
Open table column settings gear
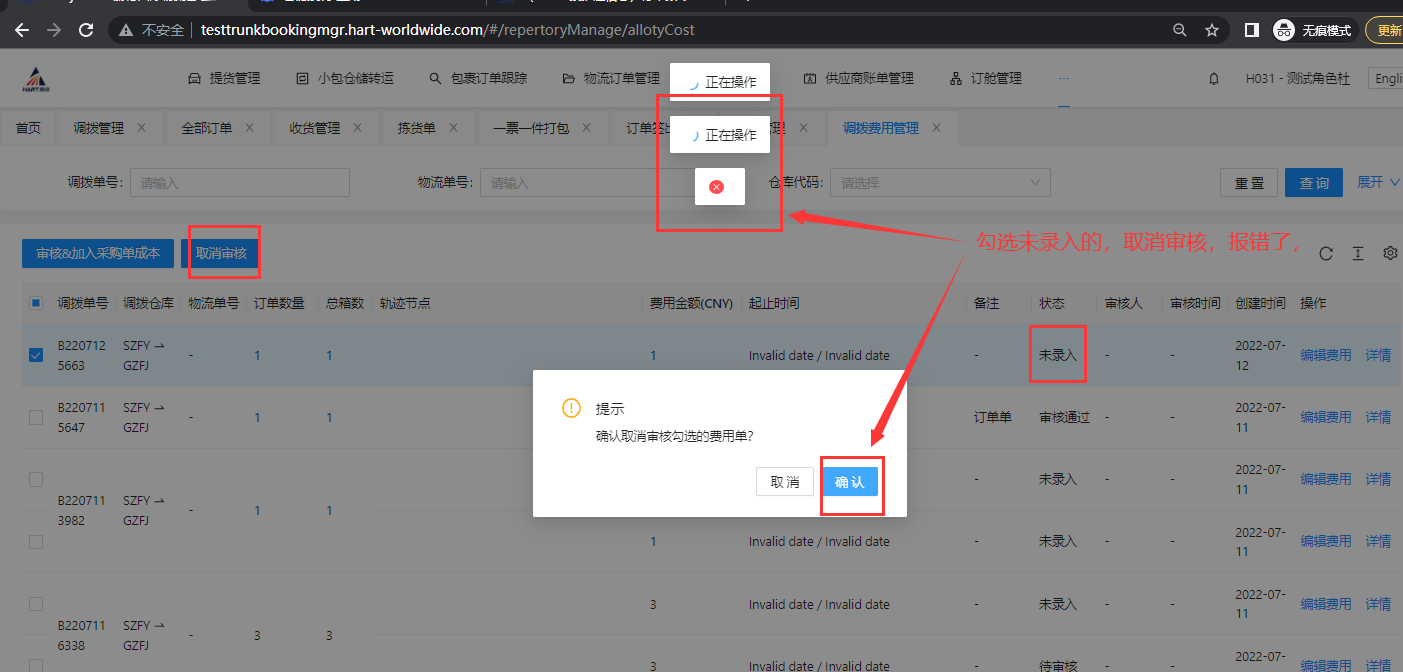(x=1390, y=254)
